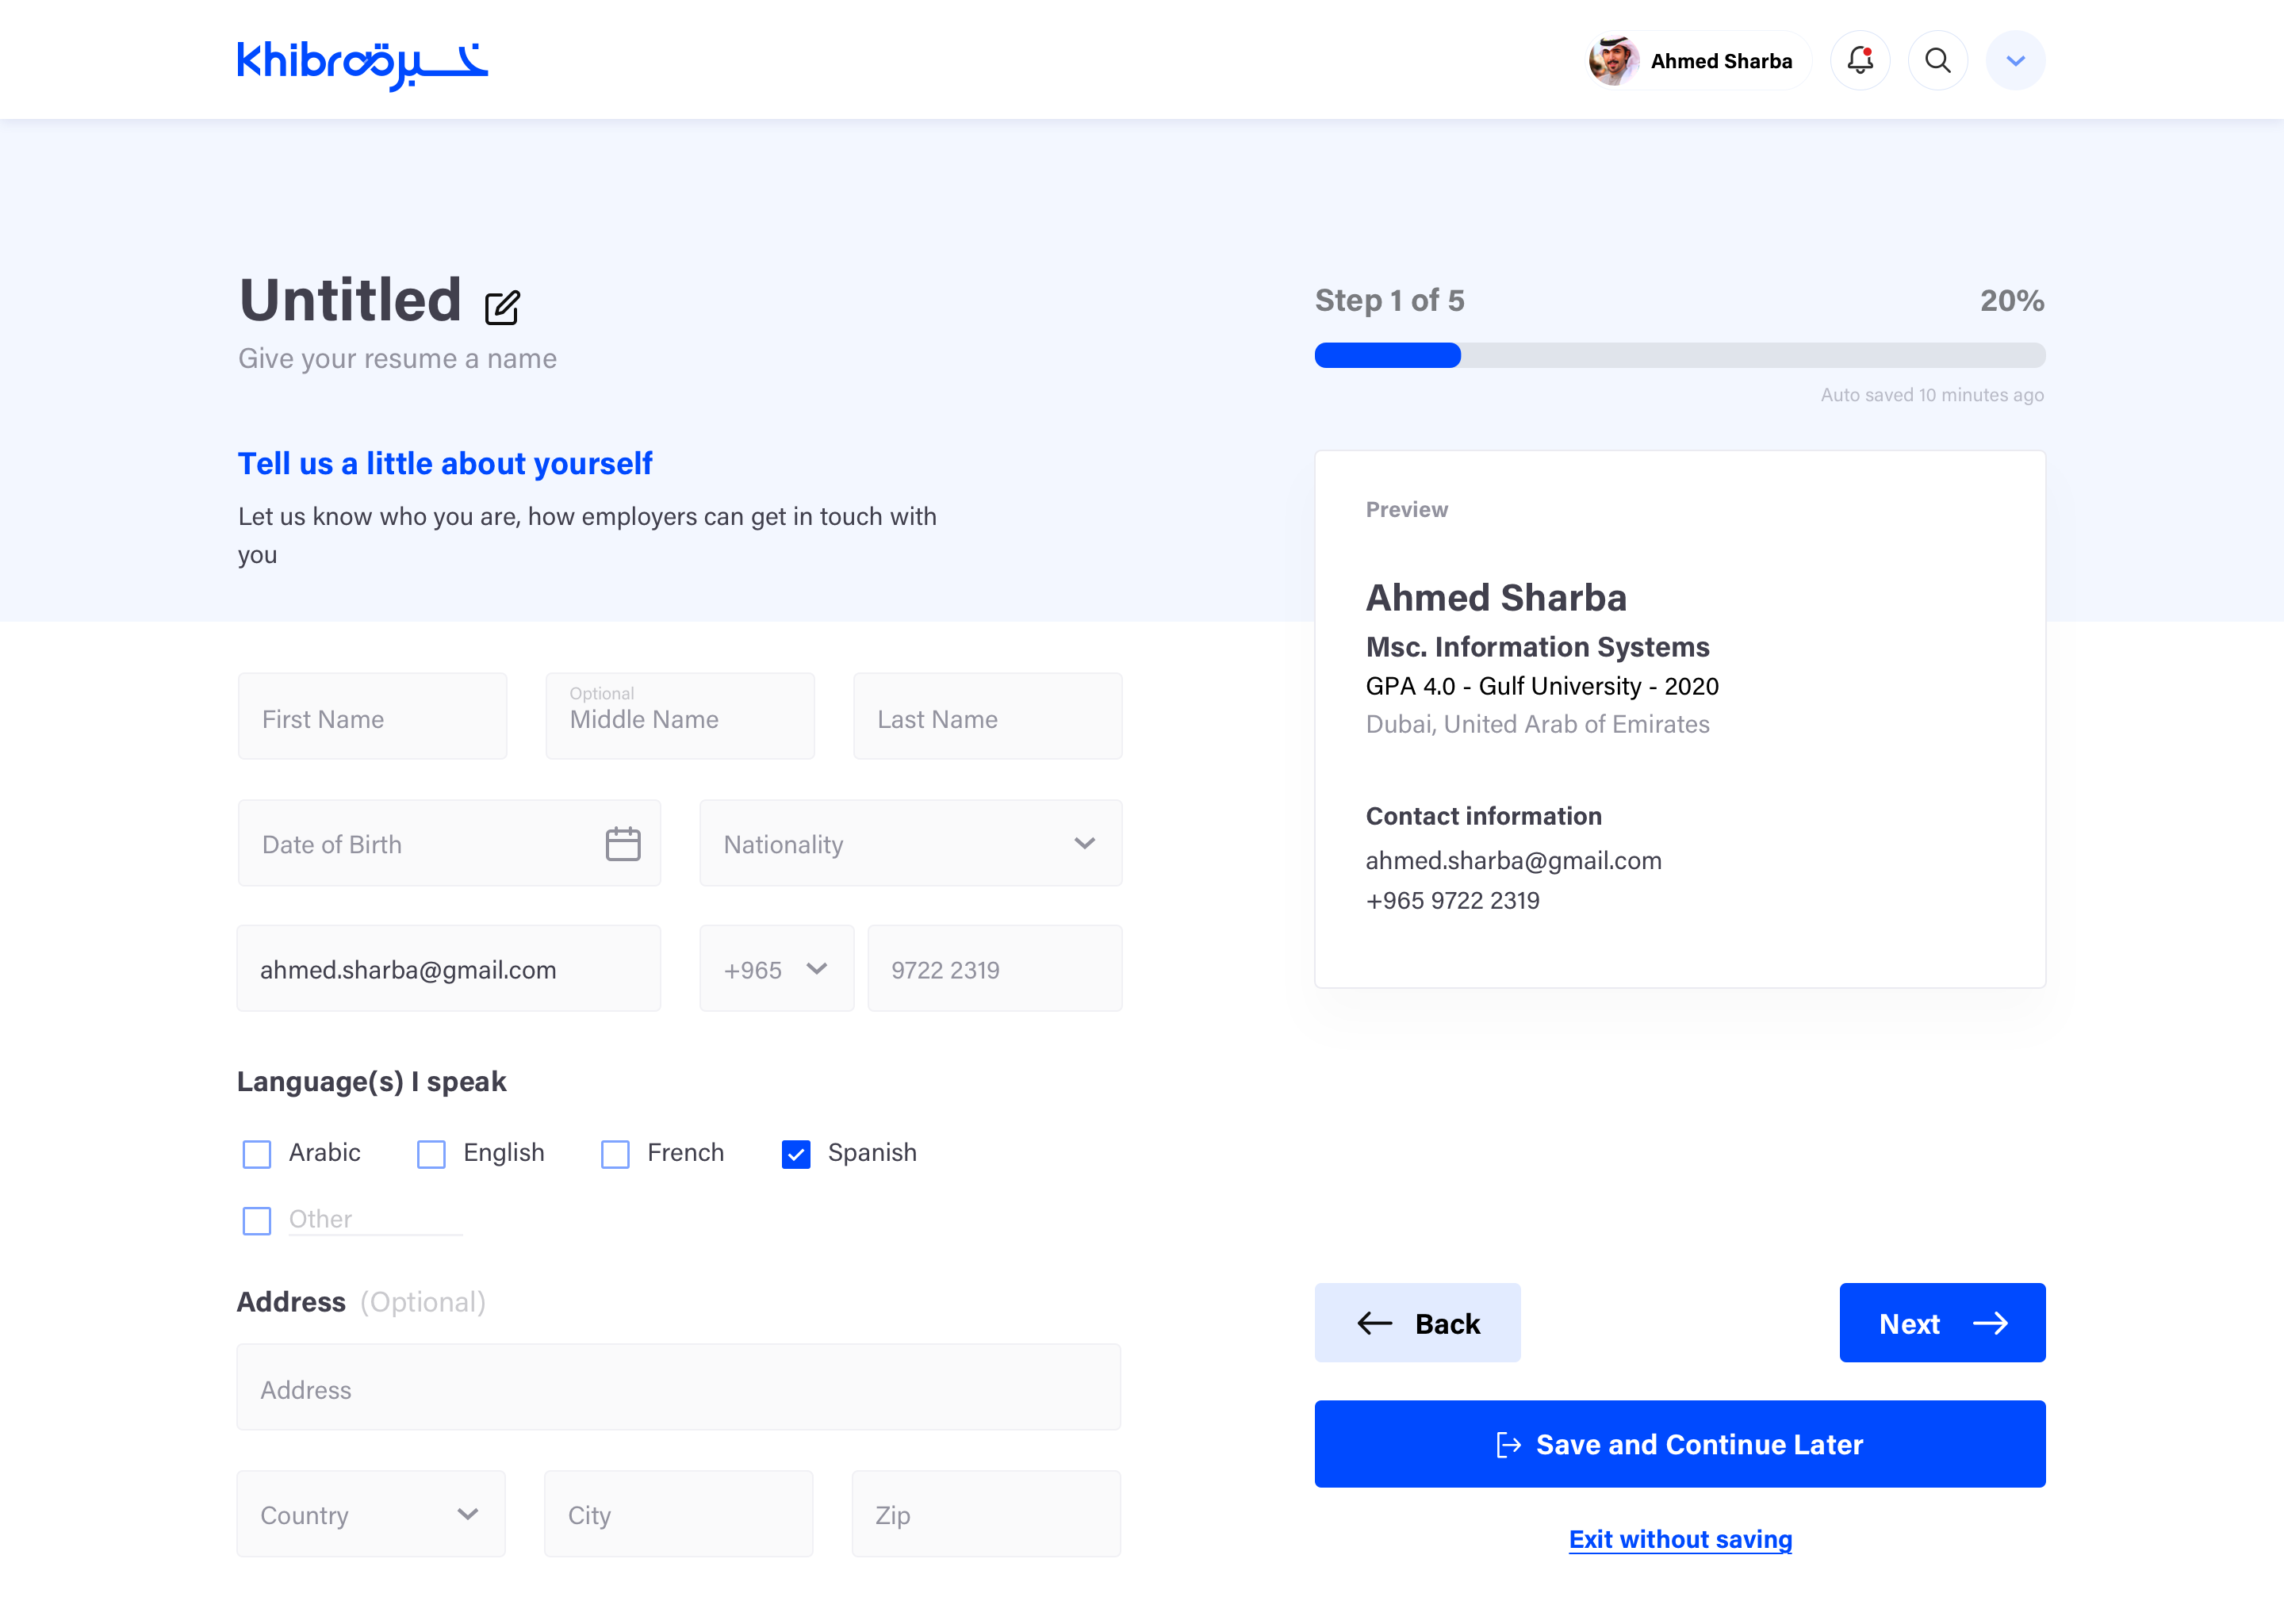The height and width of the screenshot is (1624, 2284).
Task: Open the calendar date picker icon
Action: [x=622, y=844]
